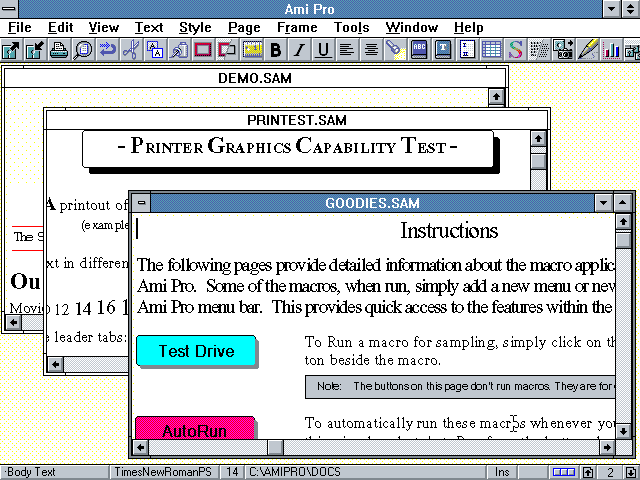Toggle Bold formatting in the toolbar

(276, 49)
